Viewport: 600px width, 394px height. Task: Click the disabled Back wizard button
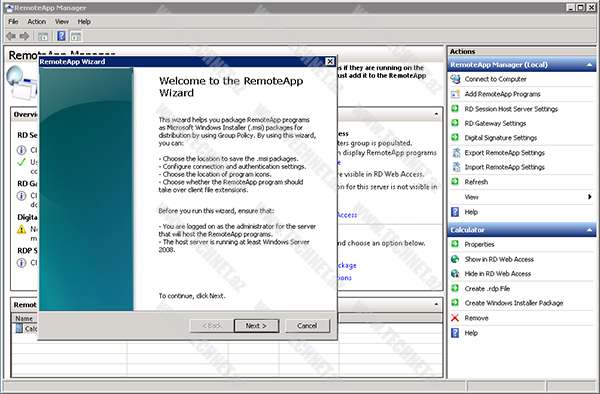click(212, 326)
